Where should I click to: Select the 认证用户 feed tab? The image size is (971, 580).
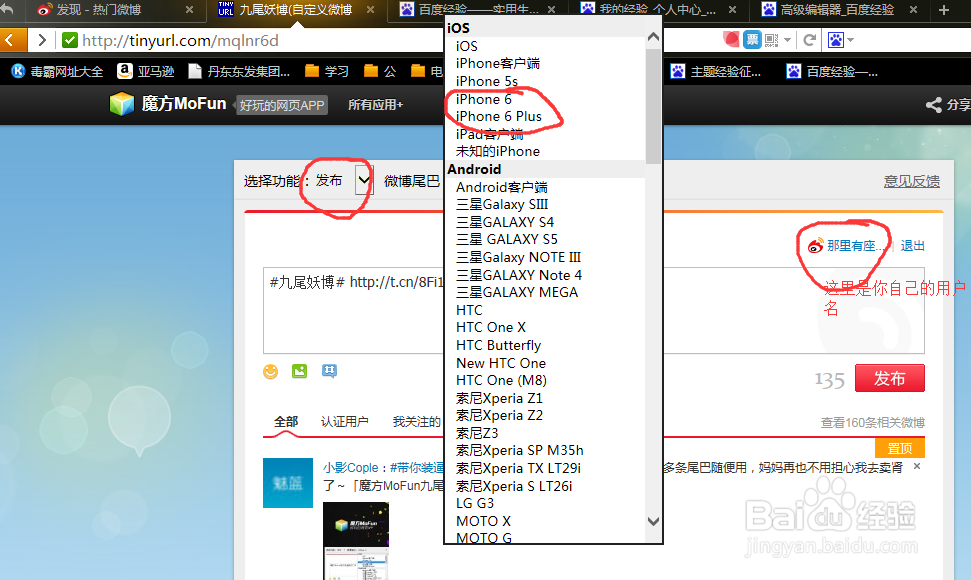(x=344, y=422)
